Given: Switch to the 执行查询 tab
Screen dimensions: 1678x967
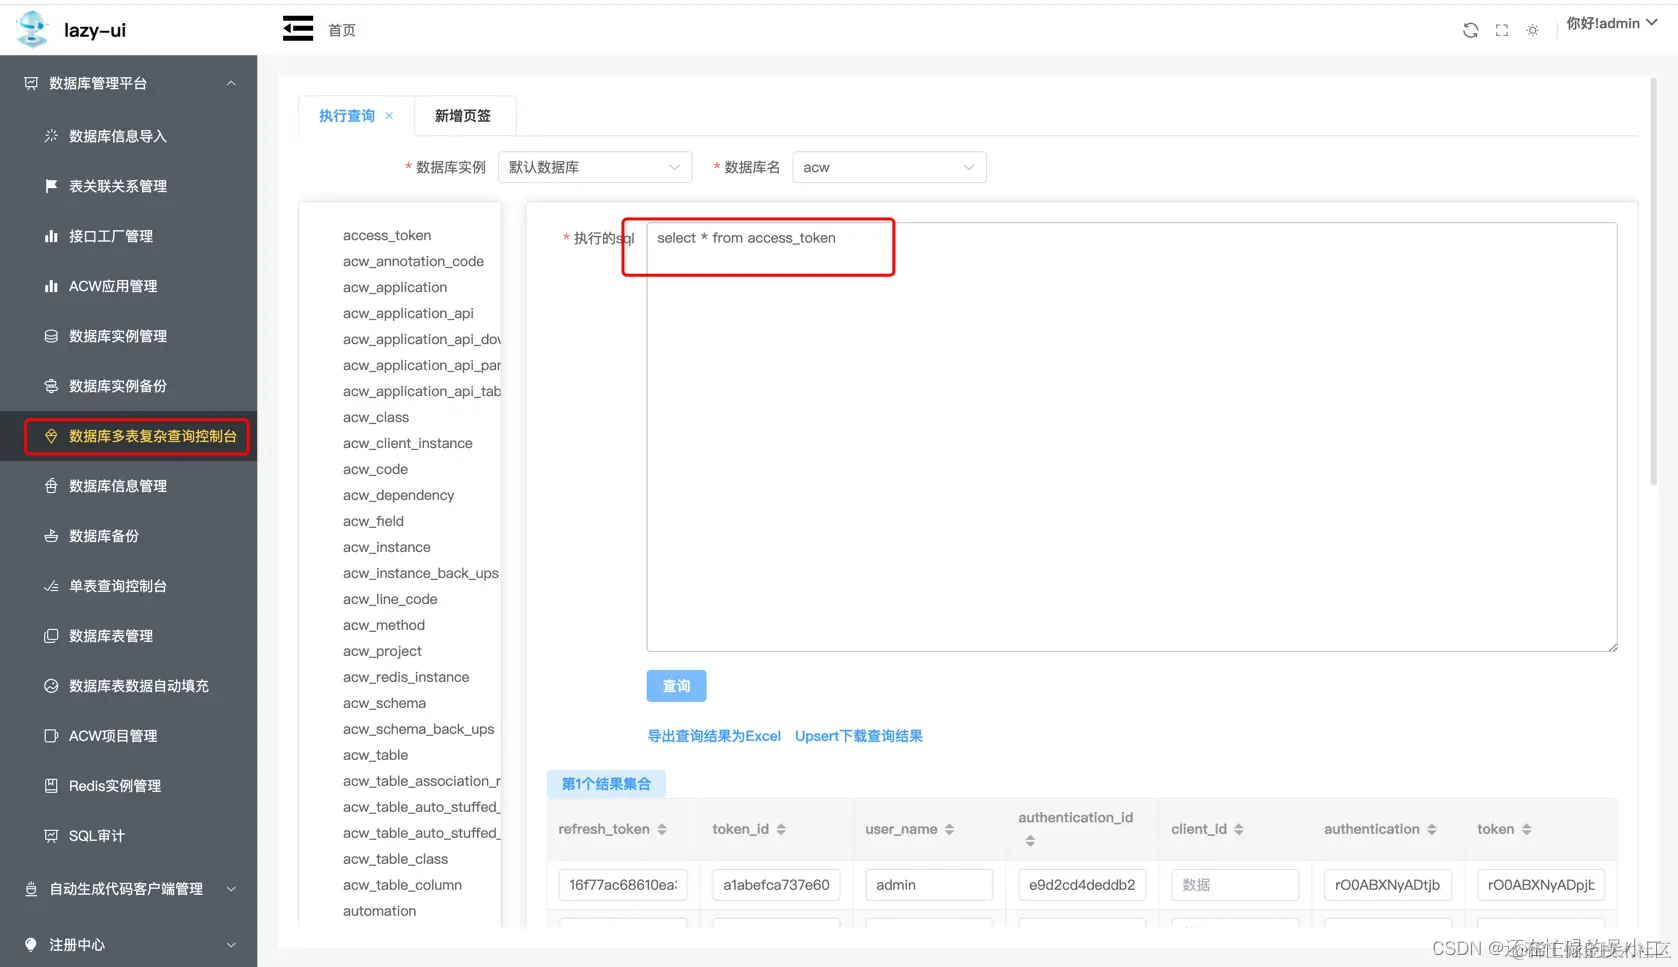Looking at the screenshot, I should (347, 116).
